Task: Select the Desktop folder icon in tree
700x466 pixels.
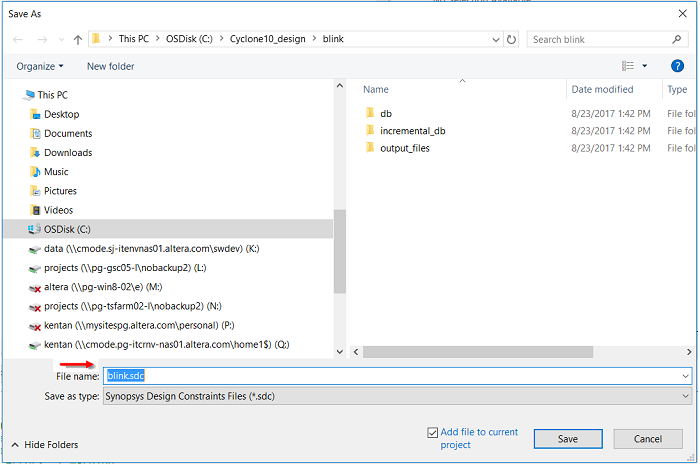Action: (37, 114)
